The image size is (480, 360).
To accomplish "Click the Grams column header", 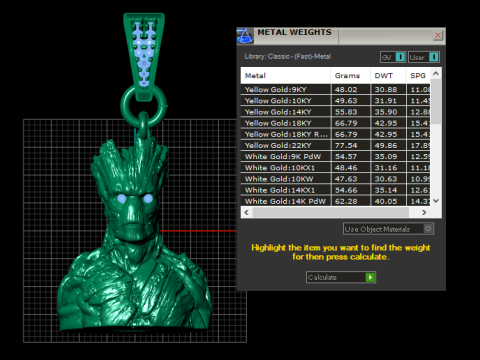I will 350,76.
